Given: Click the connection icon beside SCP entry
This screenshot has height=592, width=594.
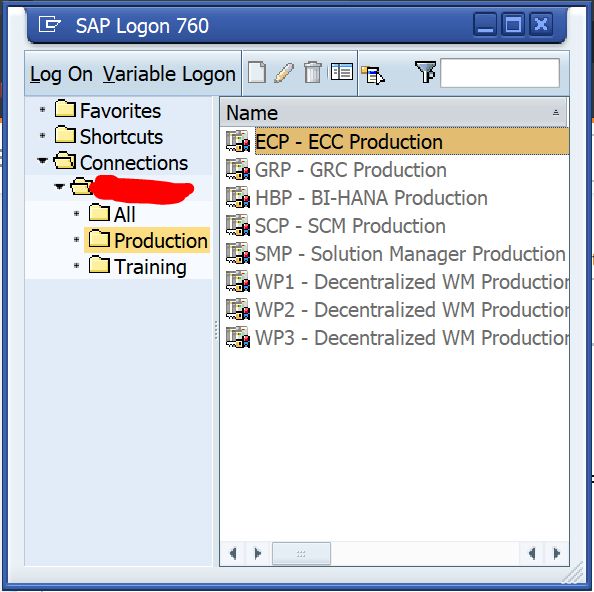Looking at the screenshot, I should pyautogui.click(x=238, y=225).
